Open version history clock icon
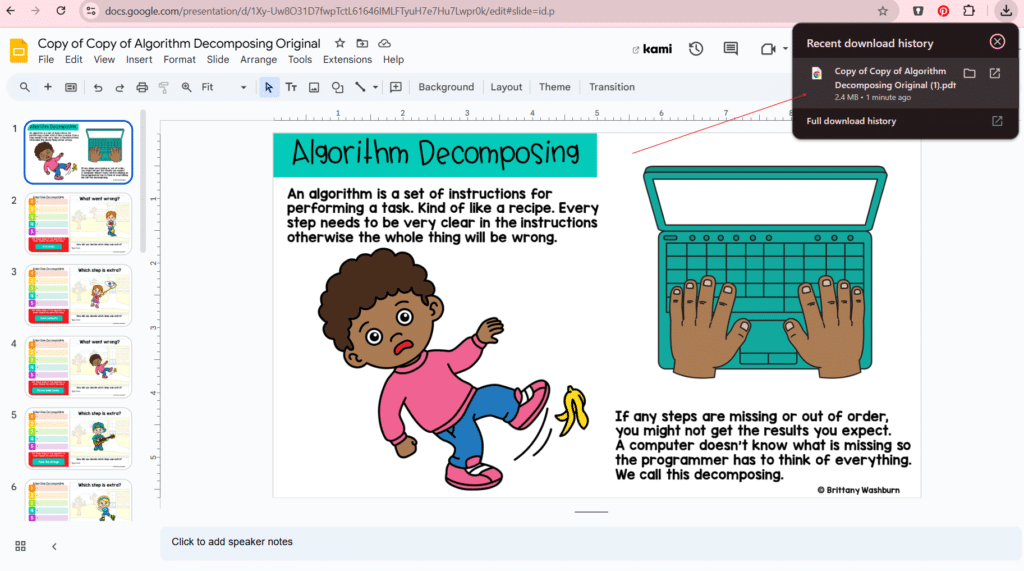 click(696, 49)
